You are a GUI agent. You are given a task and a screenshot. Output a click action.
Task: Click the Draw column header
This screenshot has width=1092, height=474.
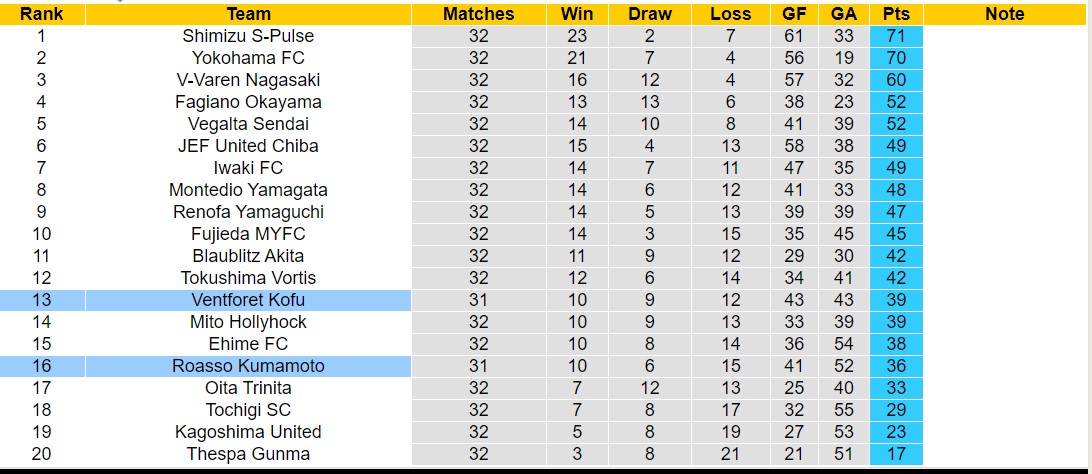point(650,14)
